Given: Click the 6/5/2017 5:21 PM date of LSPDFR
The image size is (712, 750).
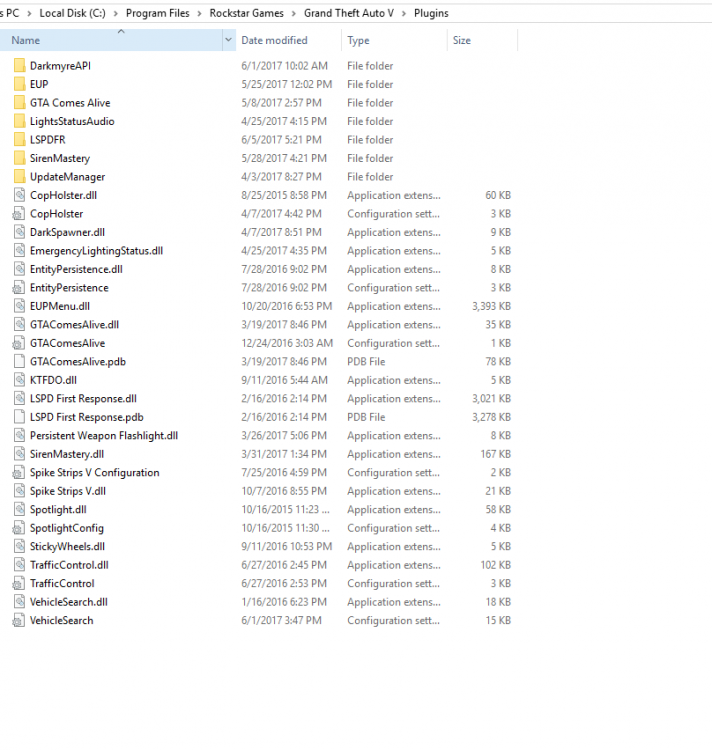Looking at the screenshot, I should [281, 140].
